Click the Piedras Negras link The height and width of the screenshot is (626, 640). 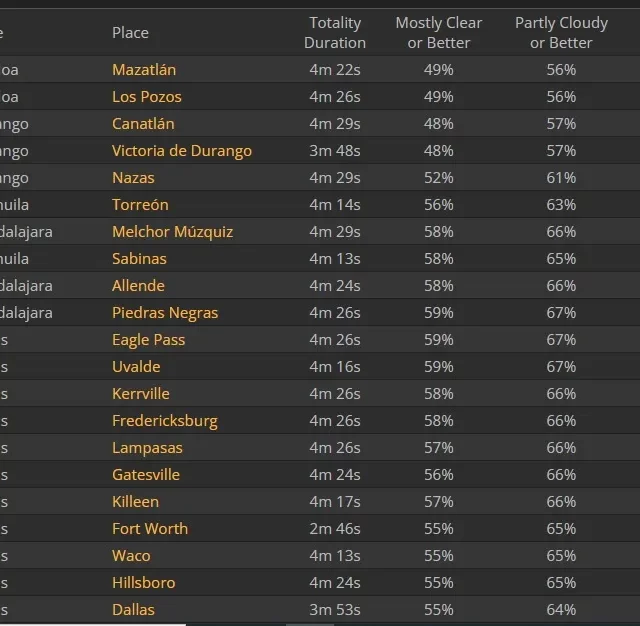coord(165,313)
